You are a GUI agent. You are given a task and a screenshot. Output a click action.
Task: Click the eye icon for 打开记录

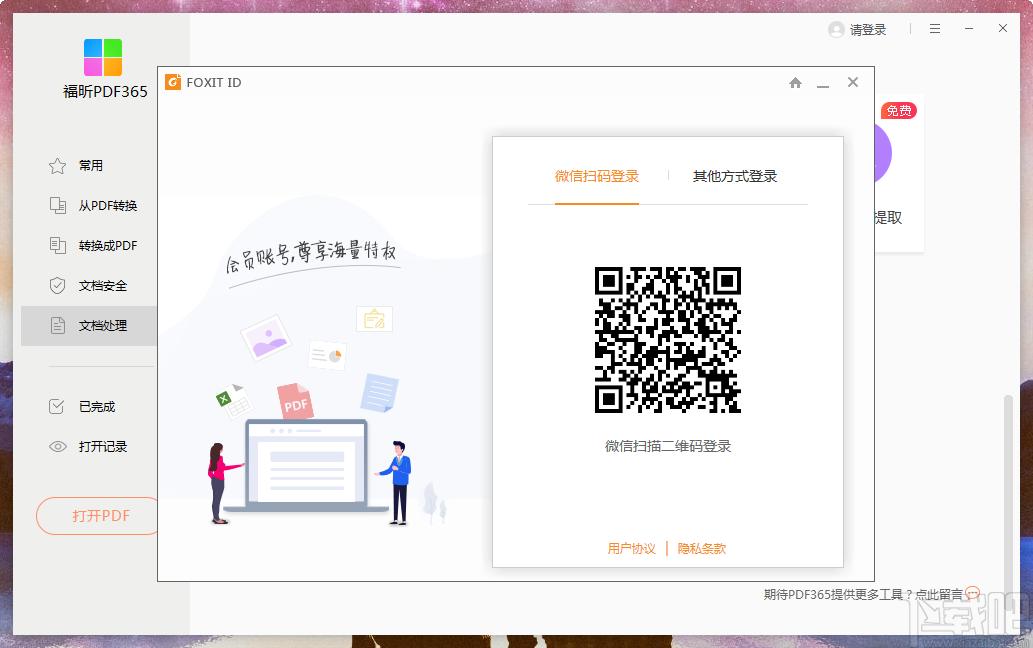click(57, 446)
